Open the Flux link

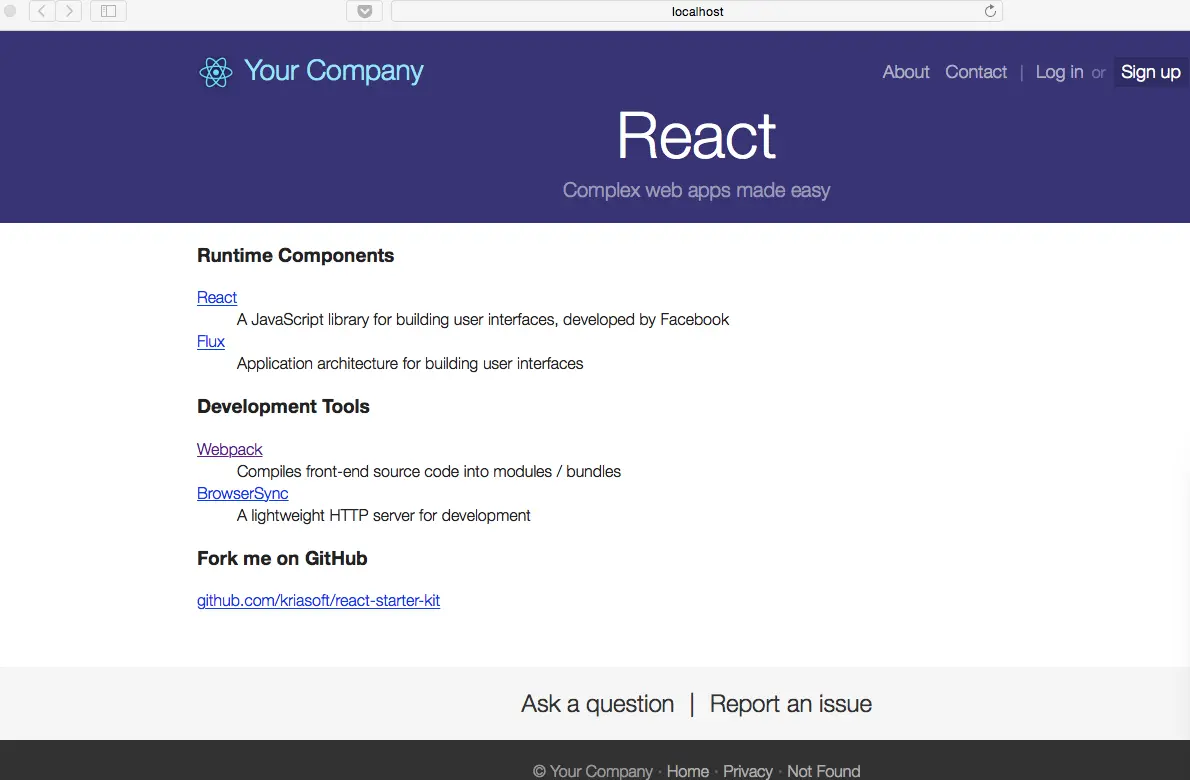point(211,341)
